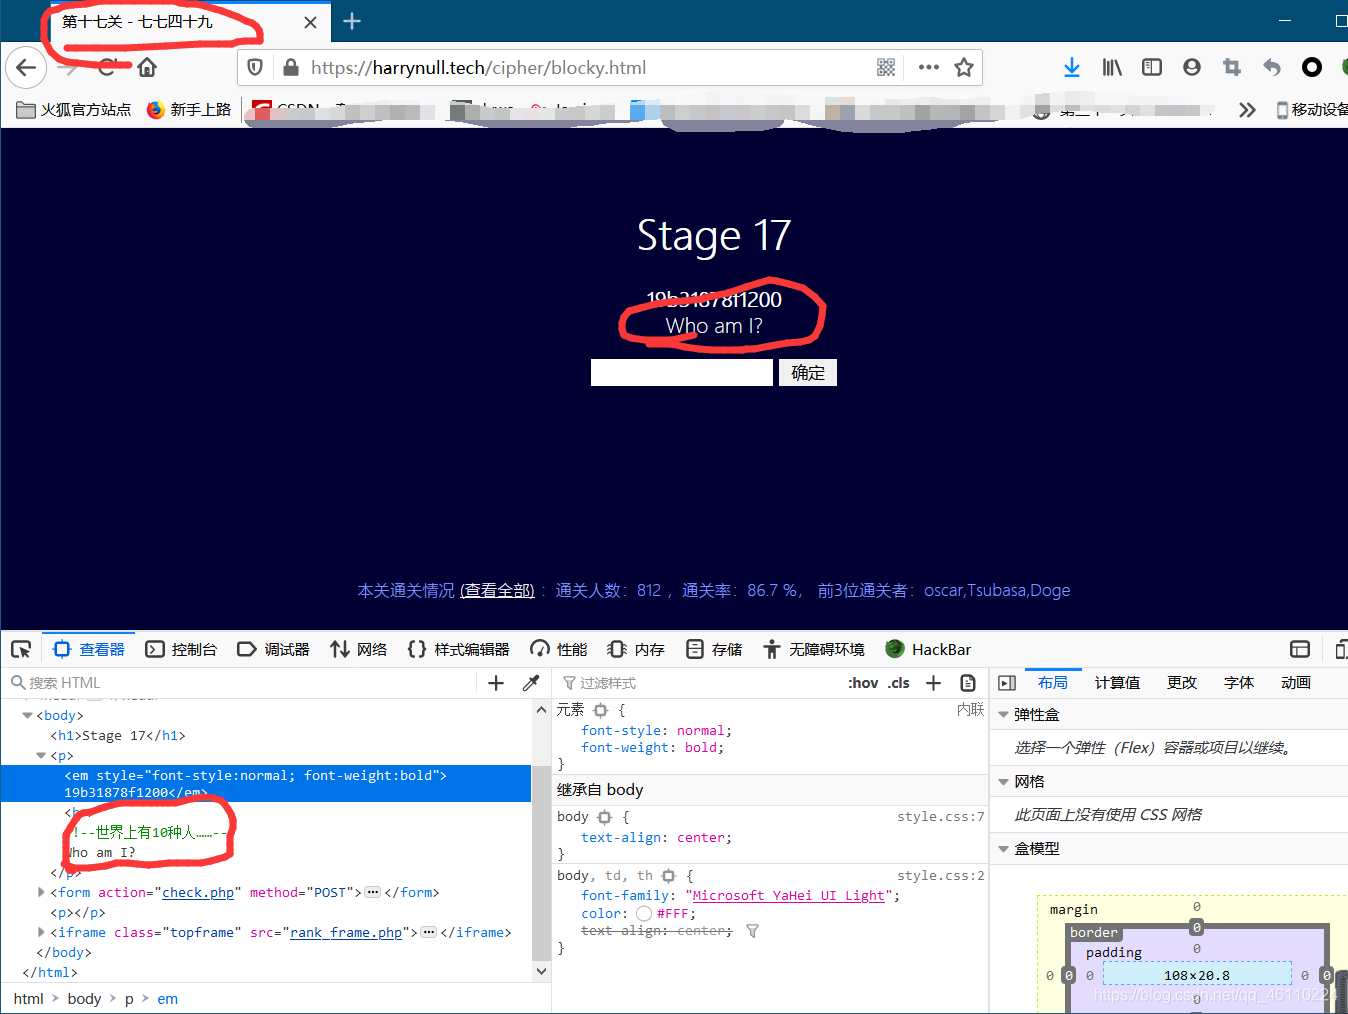Image resolution: width=1348 pixels, height=1014 pixels.
Task: Open the 移动设备 bookmarks folder
Action: (x=1311, y=109)
